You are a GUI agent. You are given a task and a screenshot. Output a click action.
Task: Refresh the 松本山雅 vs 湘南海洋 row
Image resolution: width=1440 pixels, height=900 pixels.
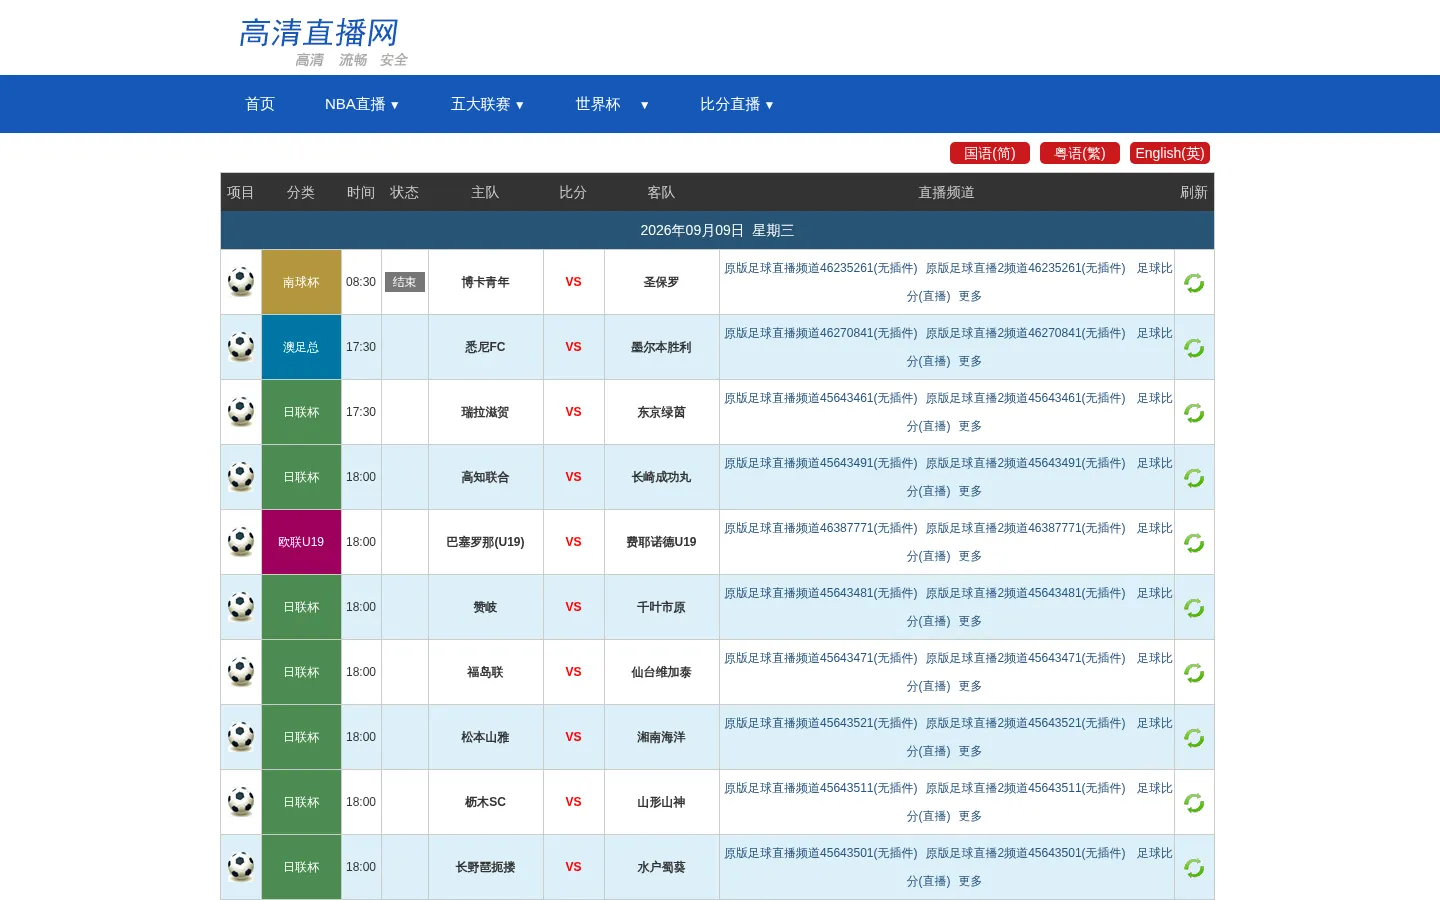pyautogui.click(x=1194, y=738)
